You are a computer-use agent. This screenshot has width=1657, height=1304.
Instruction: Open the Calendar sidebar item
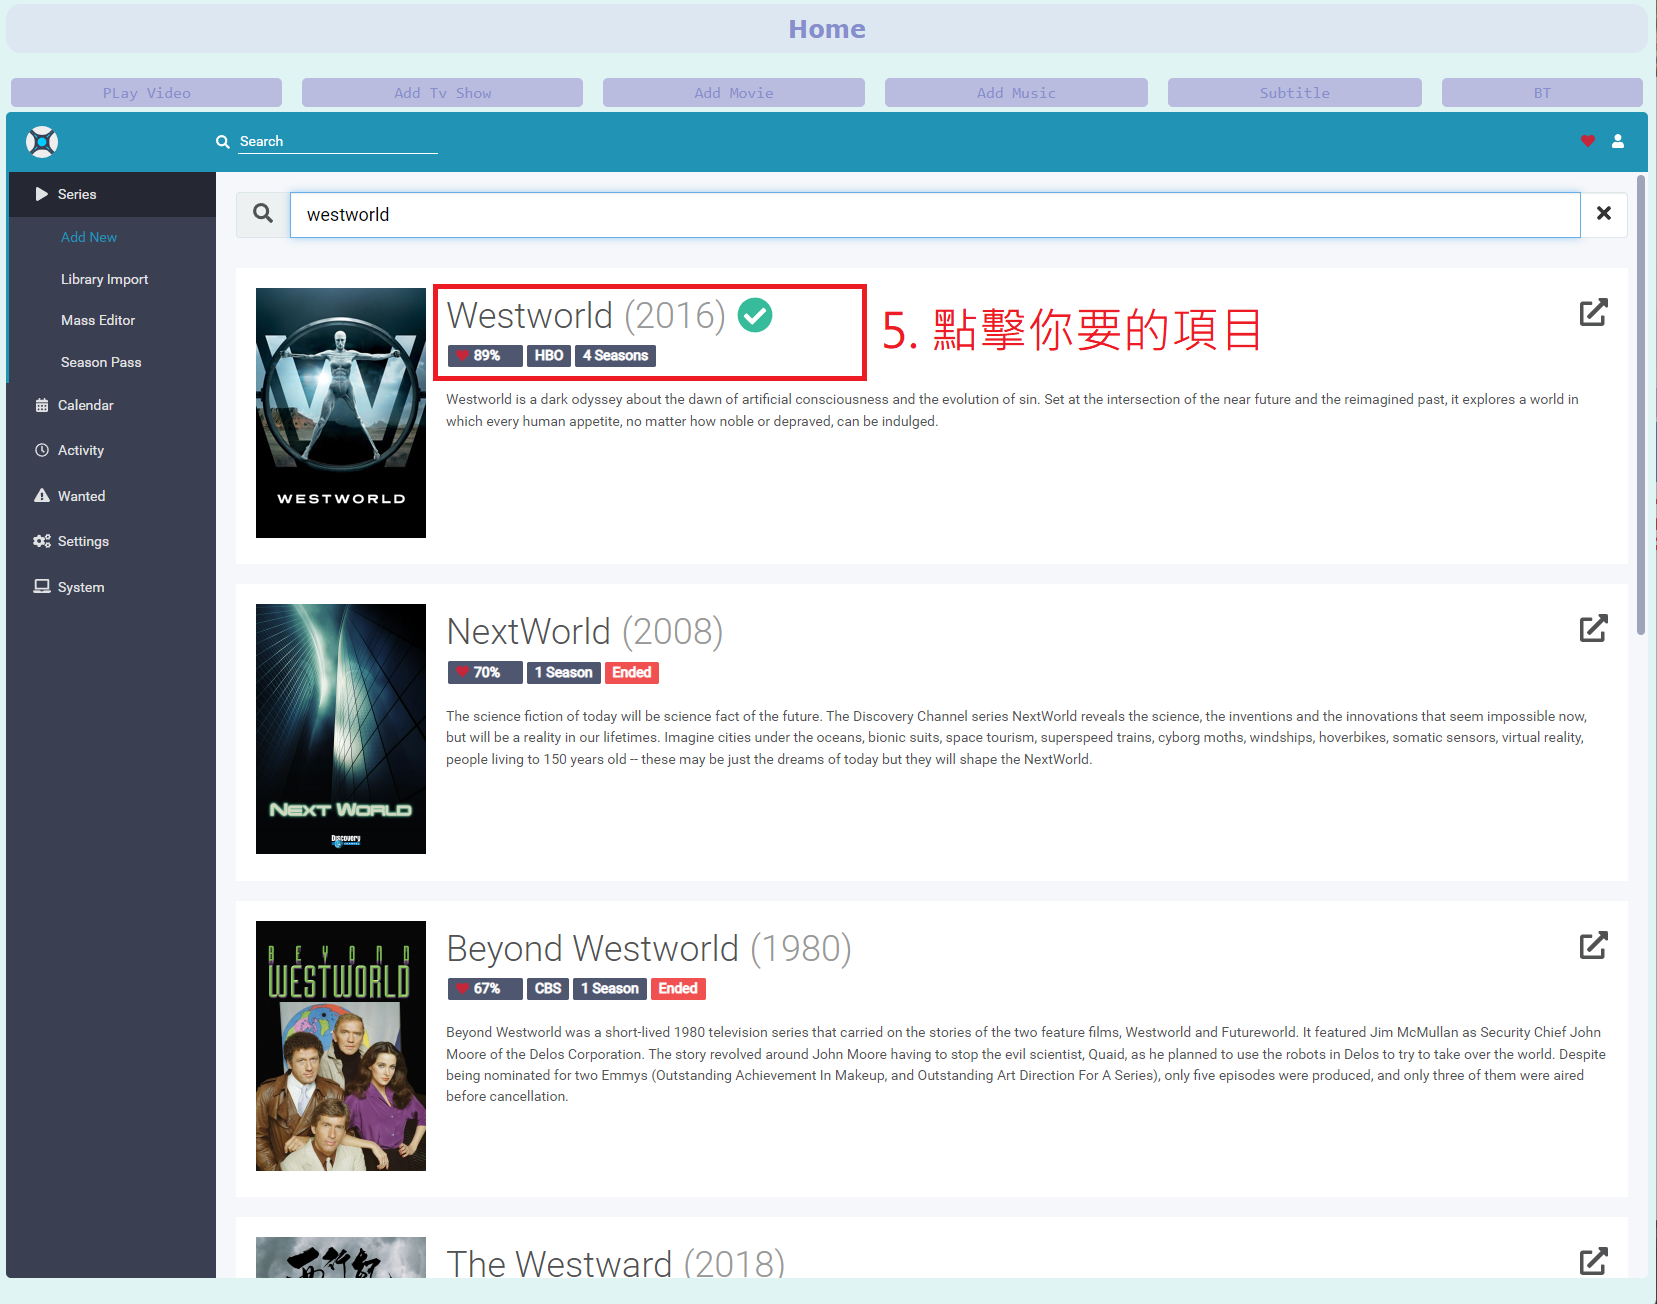pos(85,405)
